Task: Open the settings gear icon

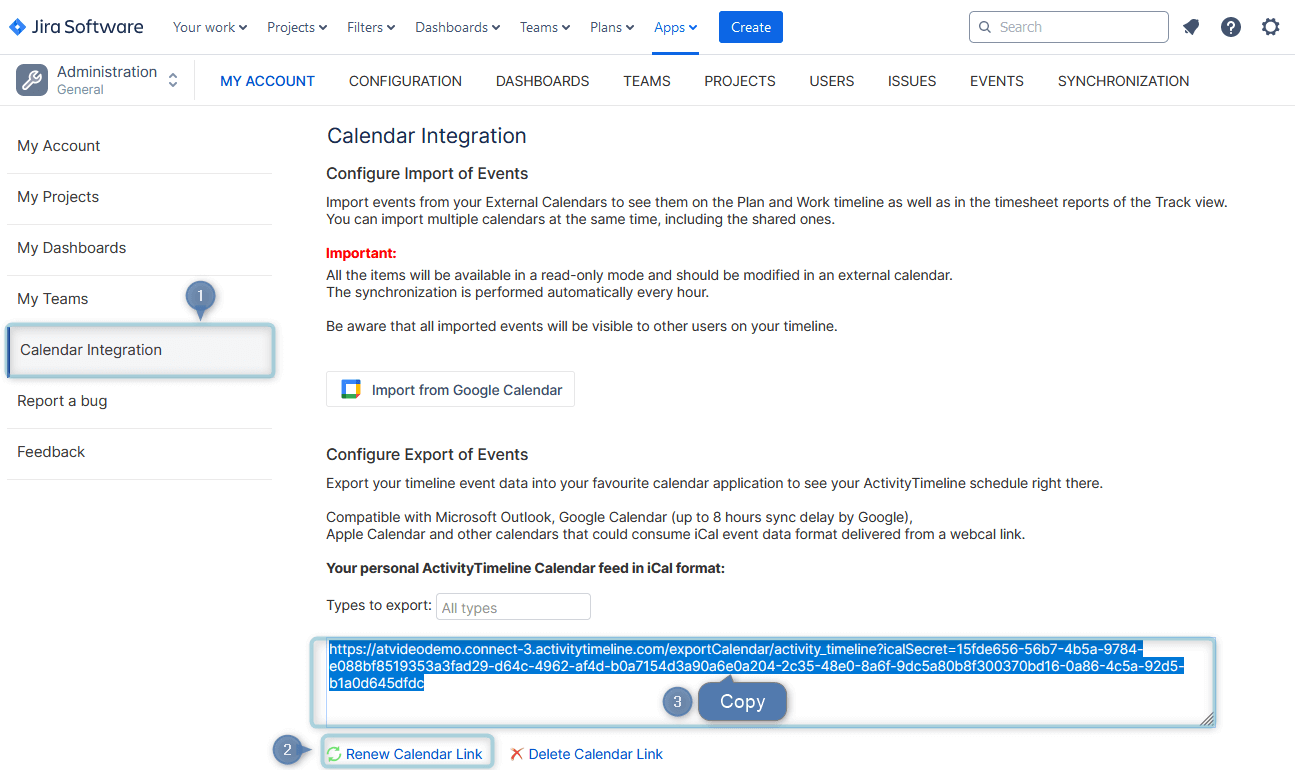Action: click(x=1271, y=27)
